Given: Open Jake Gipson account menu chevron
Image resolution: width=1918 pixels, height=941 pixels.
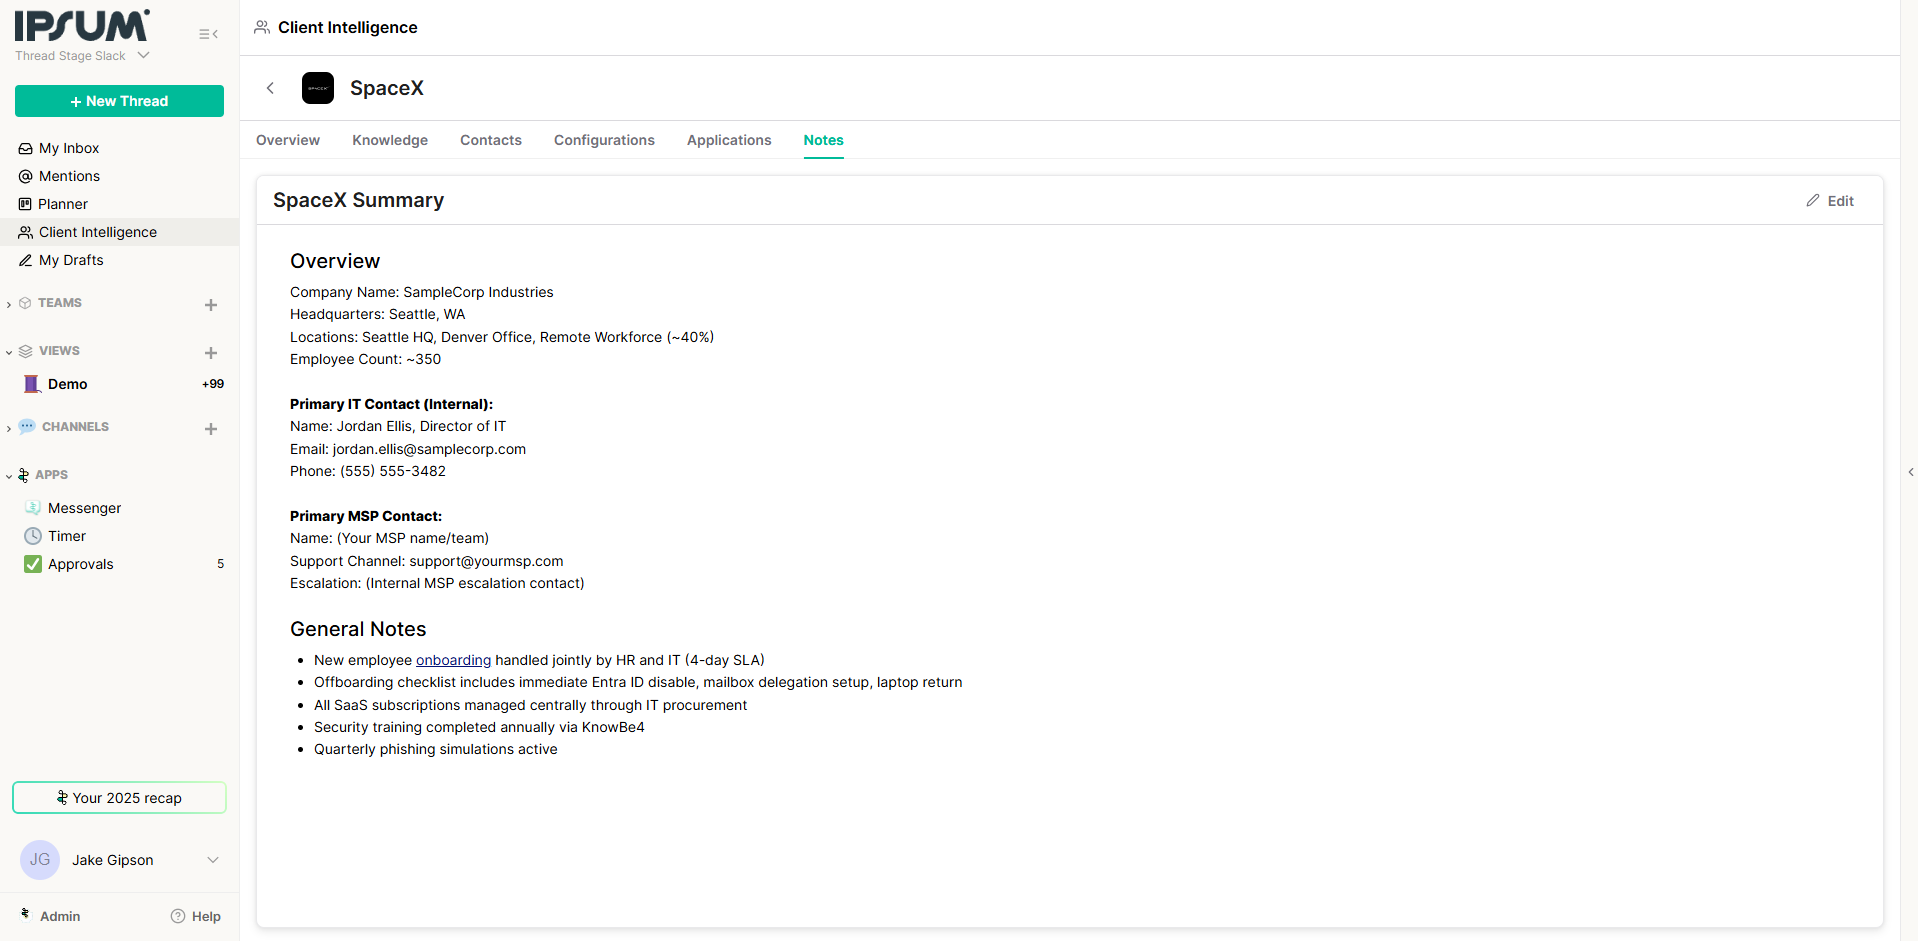Looking at the screenshot, I should 213,860.
